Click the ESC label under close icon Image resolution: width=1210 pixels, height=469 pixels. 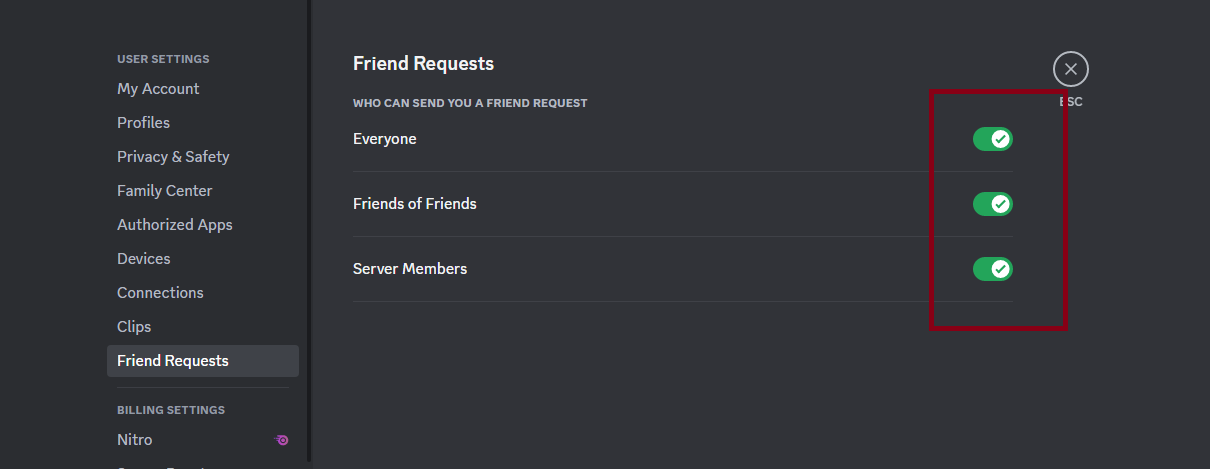pyautogui.click(x=1071, y=102)
